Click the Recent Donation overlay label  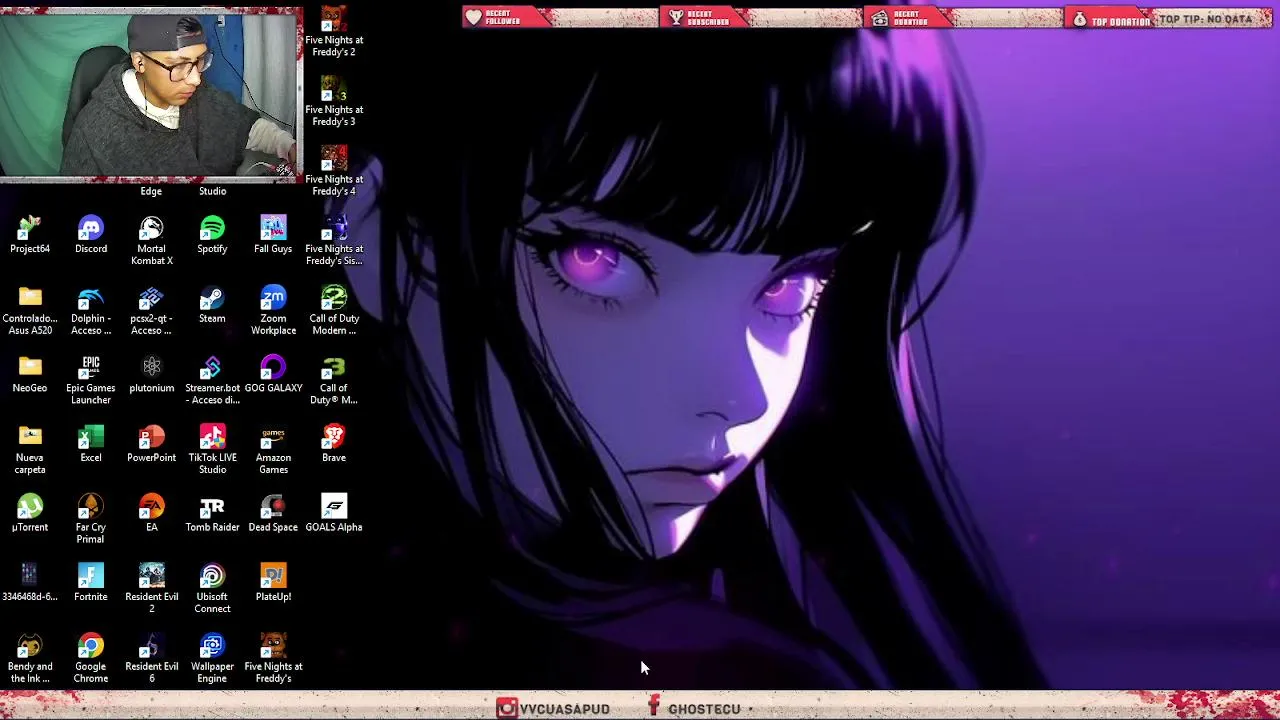point(911,18)
